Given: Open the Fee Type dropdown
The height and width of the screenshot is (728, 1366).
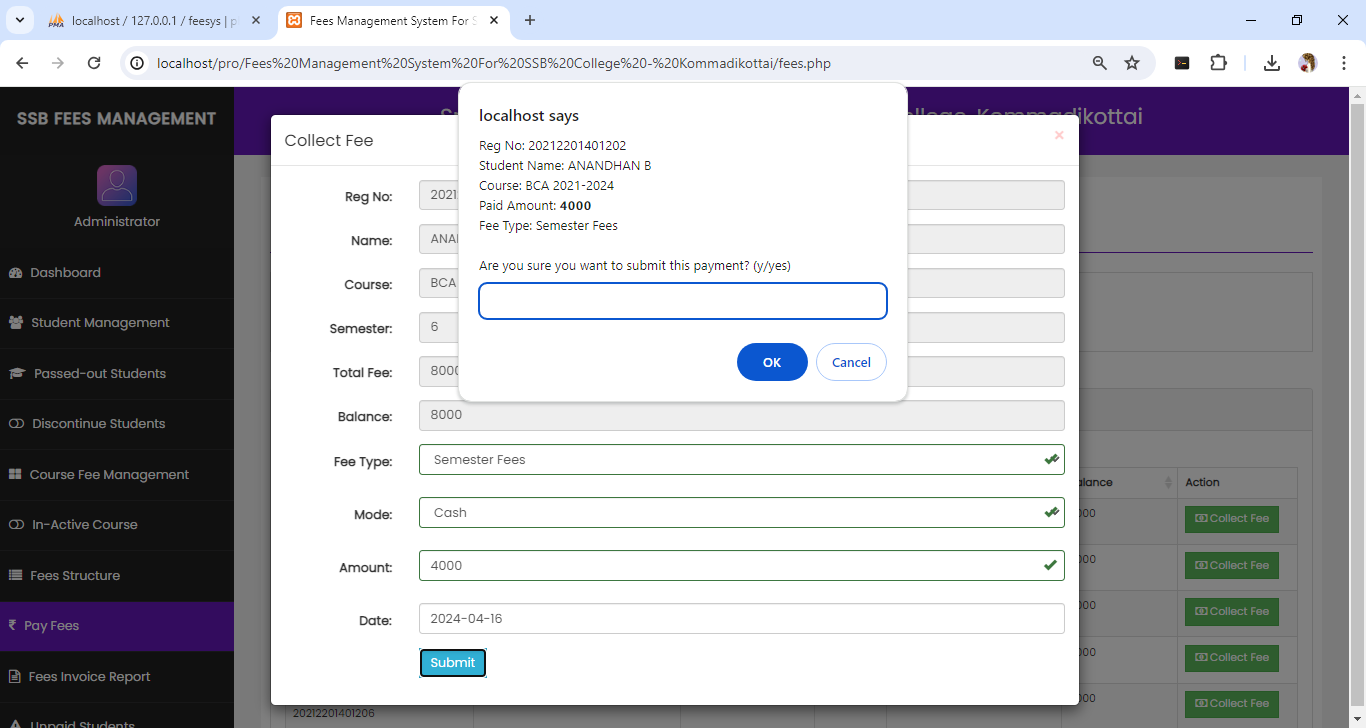Looking at the screenshot, I should click(x=741, y=460).
